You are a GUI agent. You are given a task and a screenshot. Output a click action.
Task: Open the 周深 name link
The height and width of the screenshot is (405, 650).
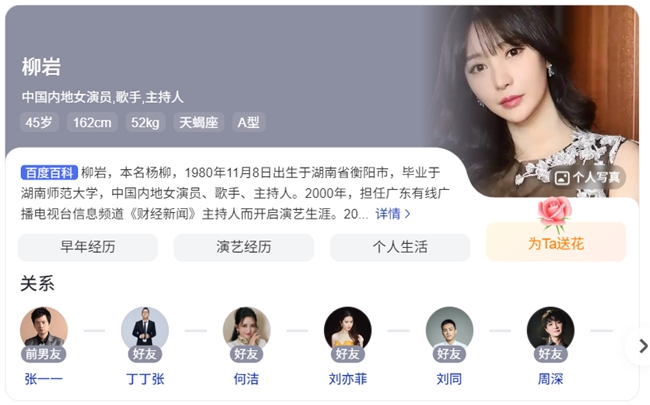pyautogui.click(x=550, y=379)
